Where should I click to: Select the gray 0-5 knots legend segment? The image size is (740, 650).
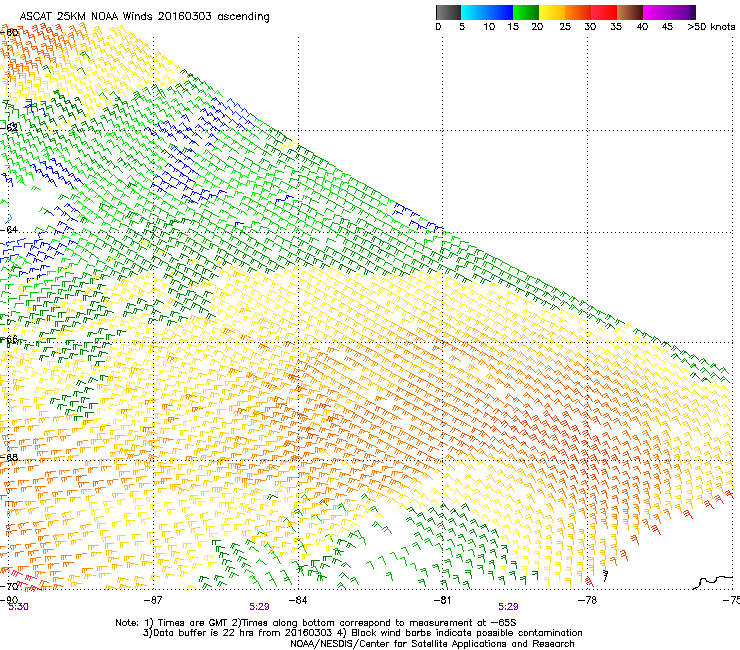point(448,12)
